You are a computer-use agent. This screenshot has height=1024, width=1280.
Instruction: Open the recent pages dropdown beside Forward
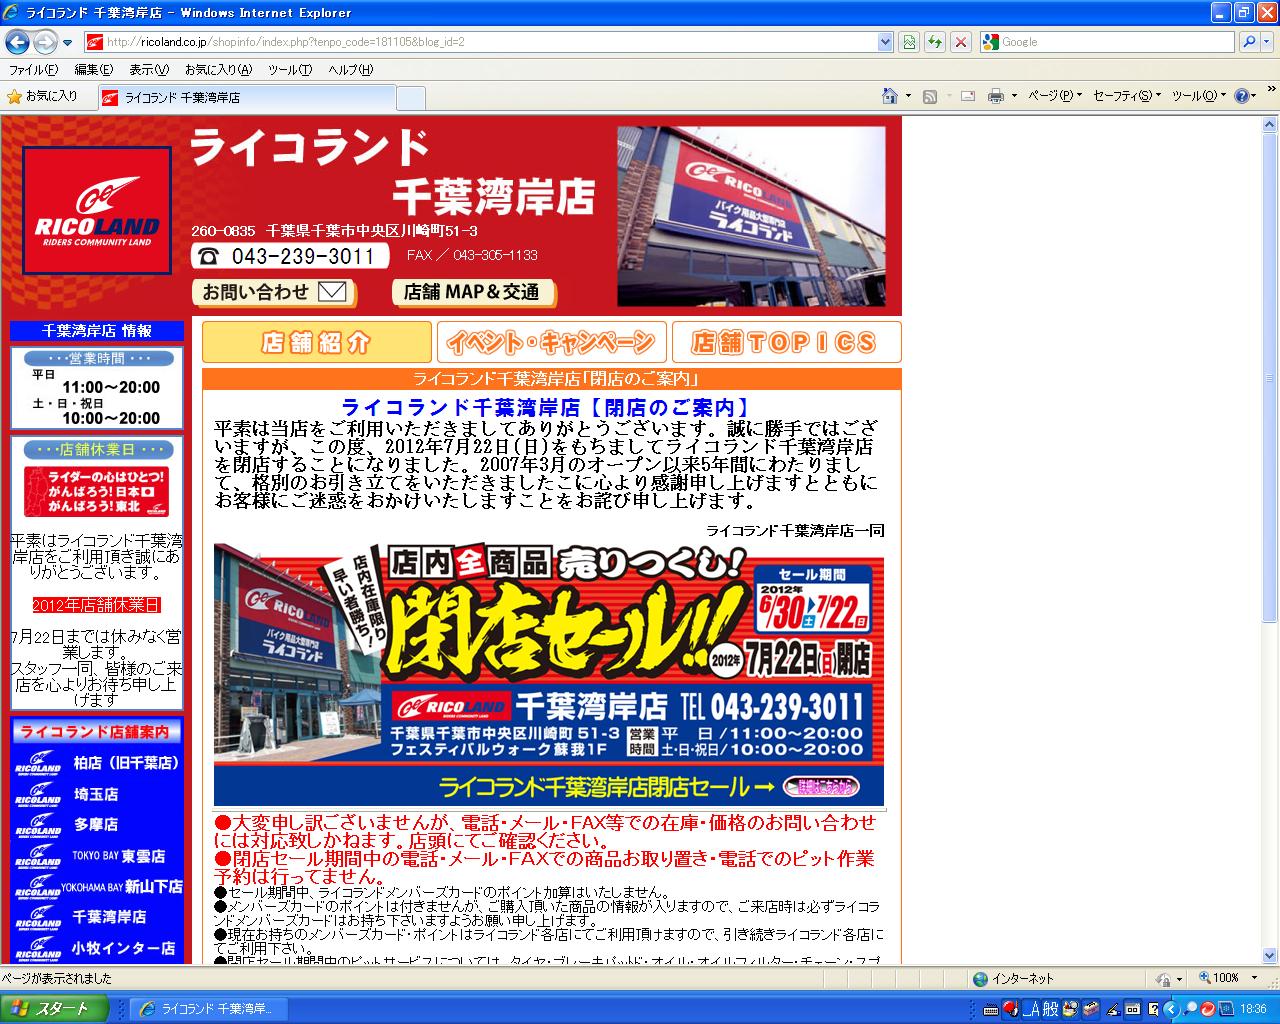(67, 43)
